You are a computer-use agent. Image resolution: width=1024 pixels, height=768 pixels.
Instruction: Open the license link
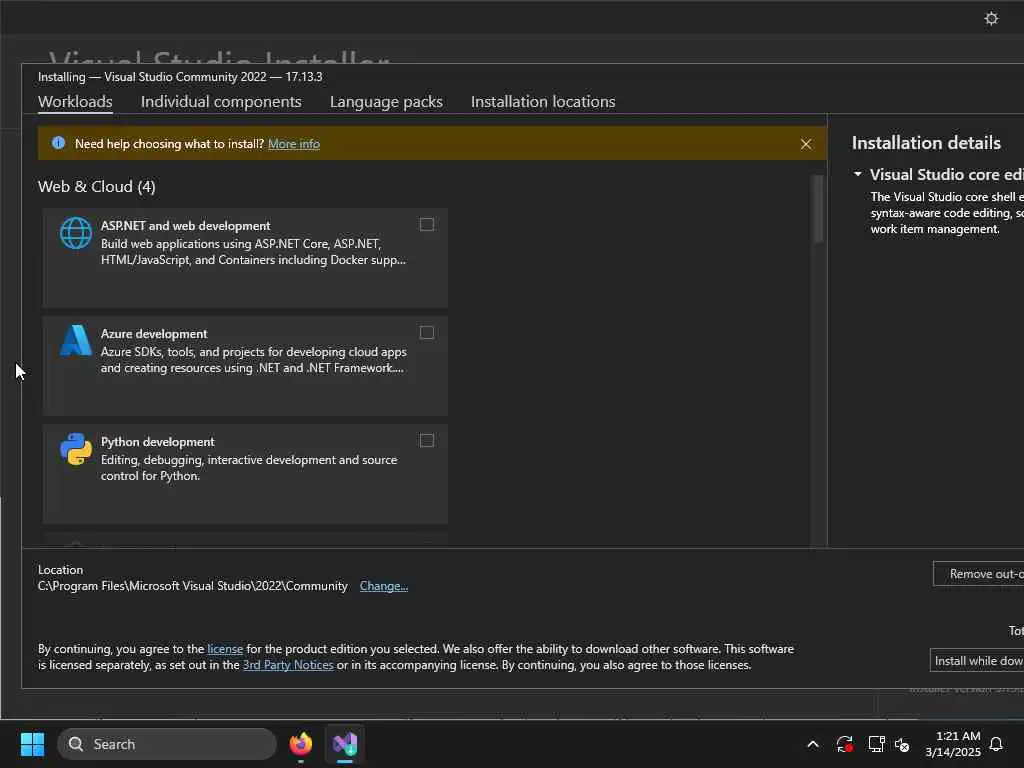tap(225, 648)
